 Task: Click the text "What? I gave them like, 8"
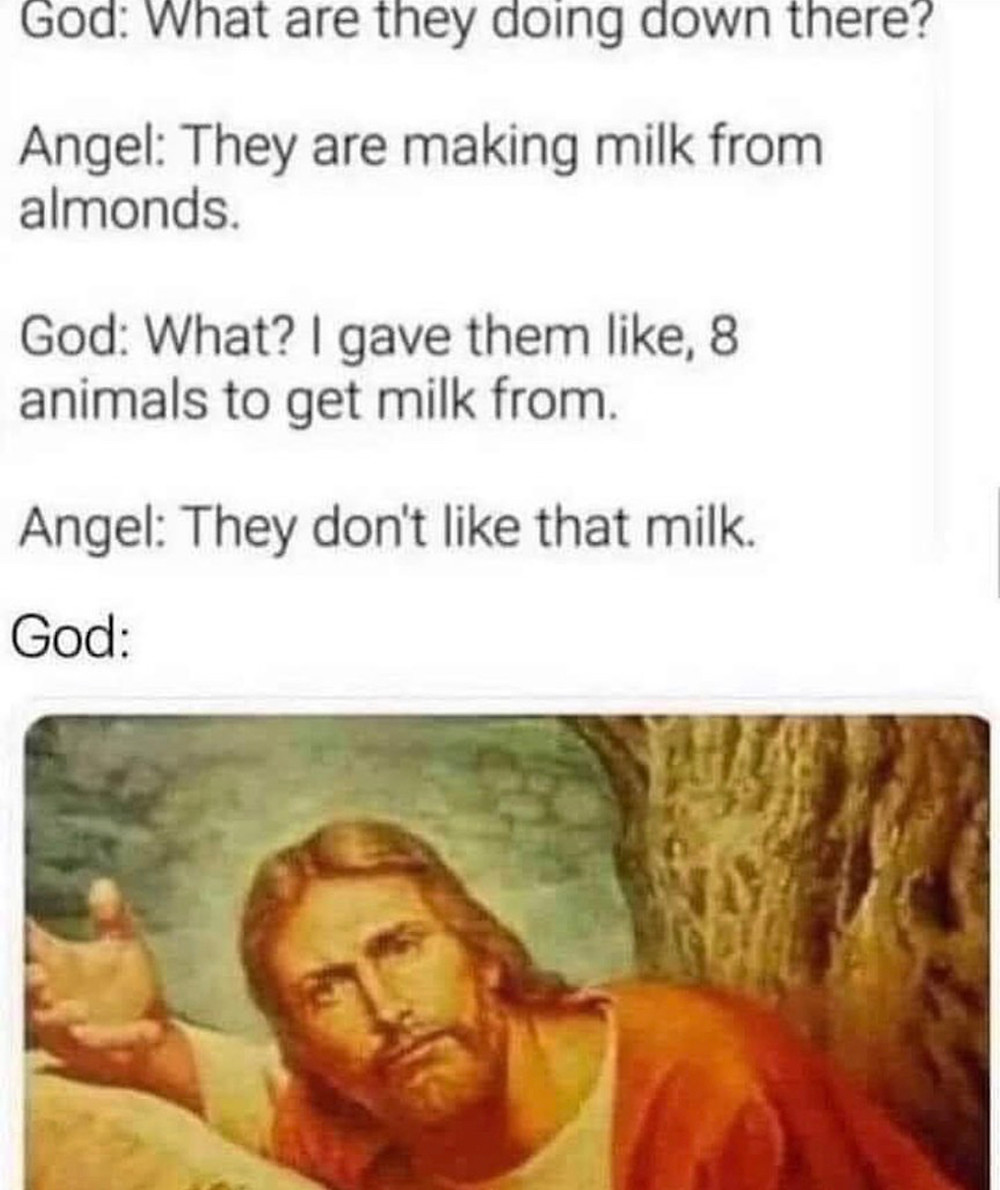pos(441,337)
